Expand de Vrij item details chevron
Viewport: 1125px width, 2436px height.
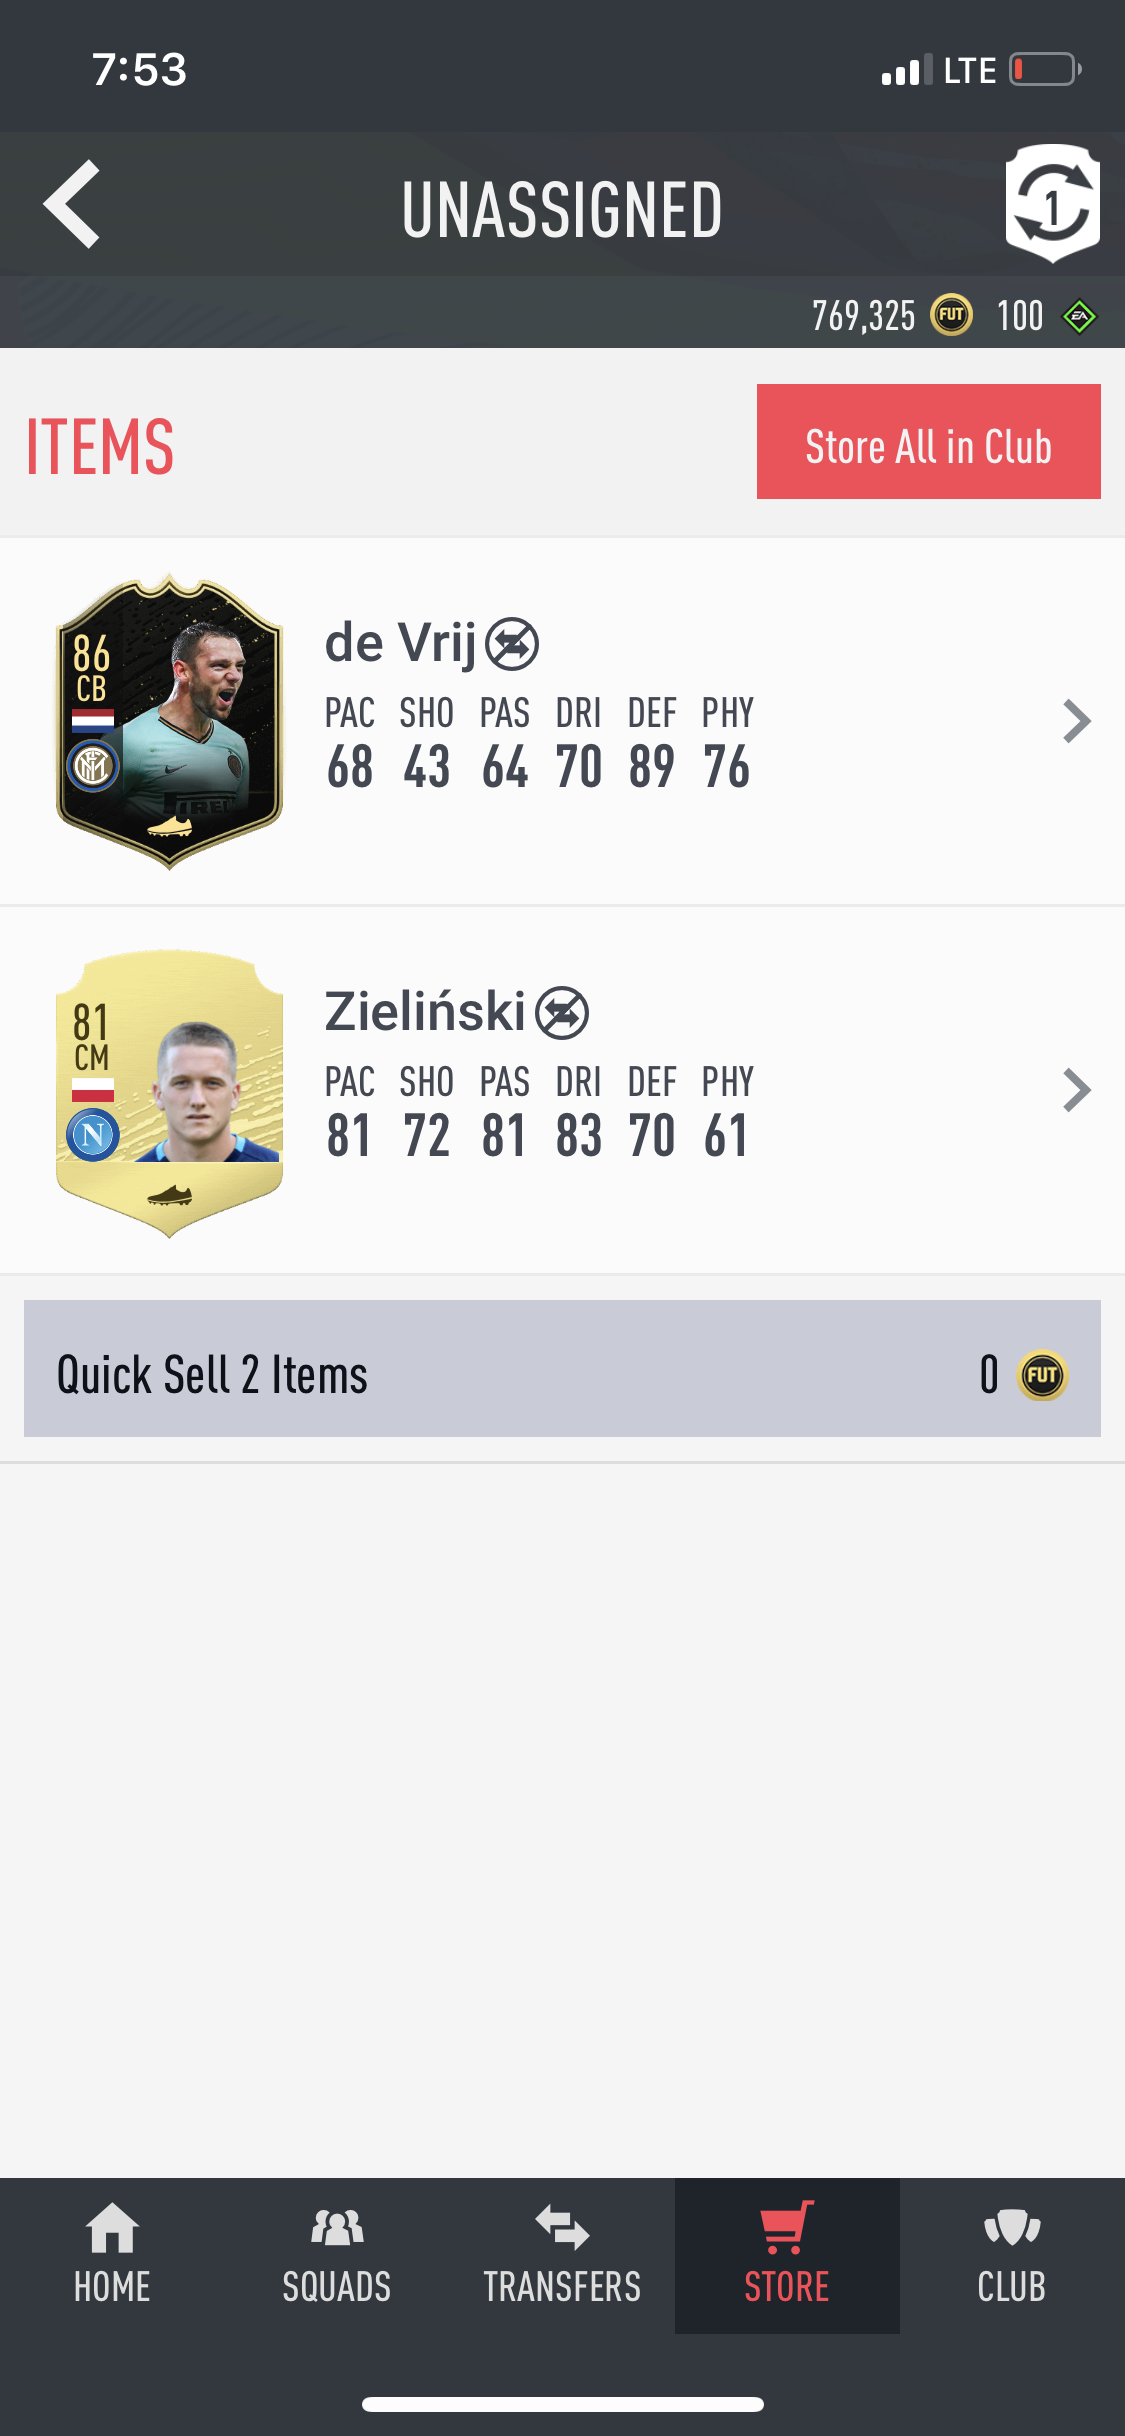[1076, 721]
